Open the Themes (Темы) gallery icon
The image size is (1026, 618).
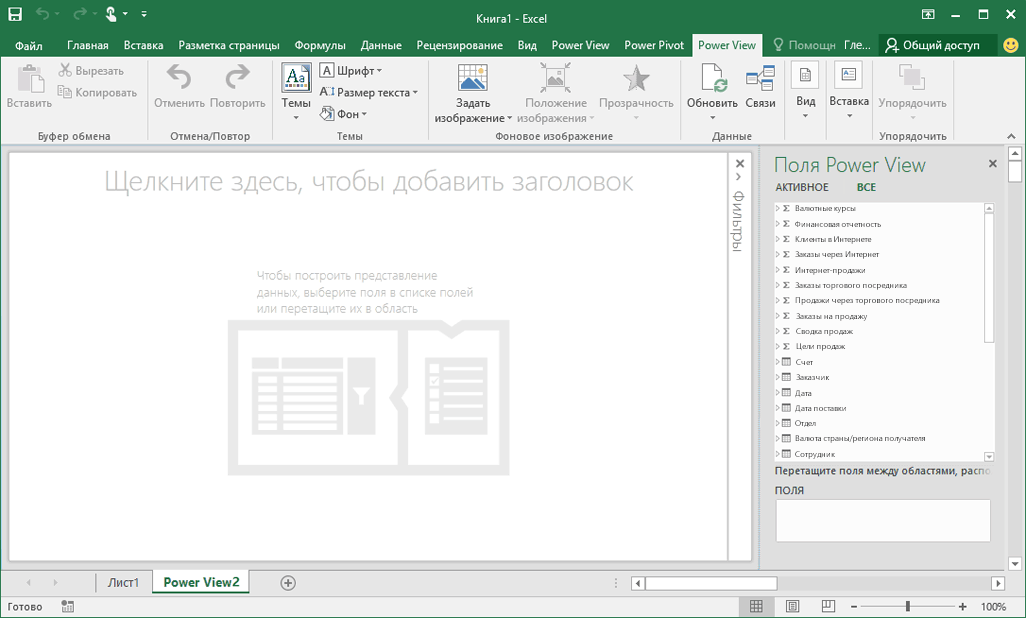point(296,78)
